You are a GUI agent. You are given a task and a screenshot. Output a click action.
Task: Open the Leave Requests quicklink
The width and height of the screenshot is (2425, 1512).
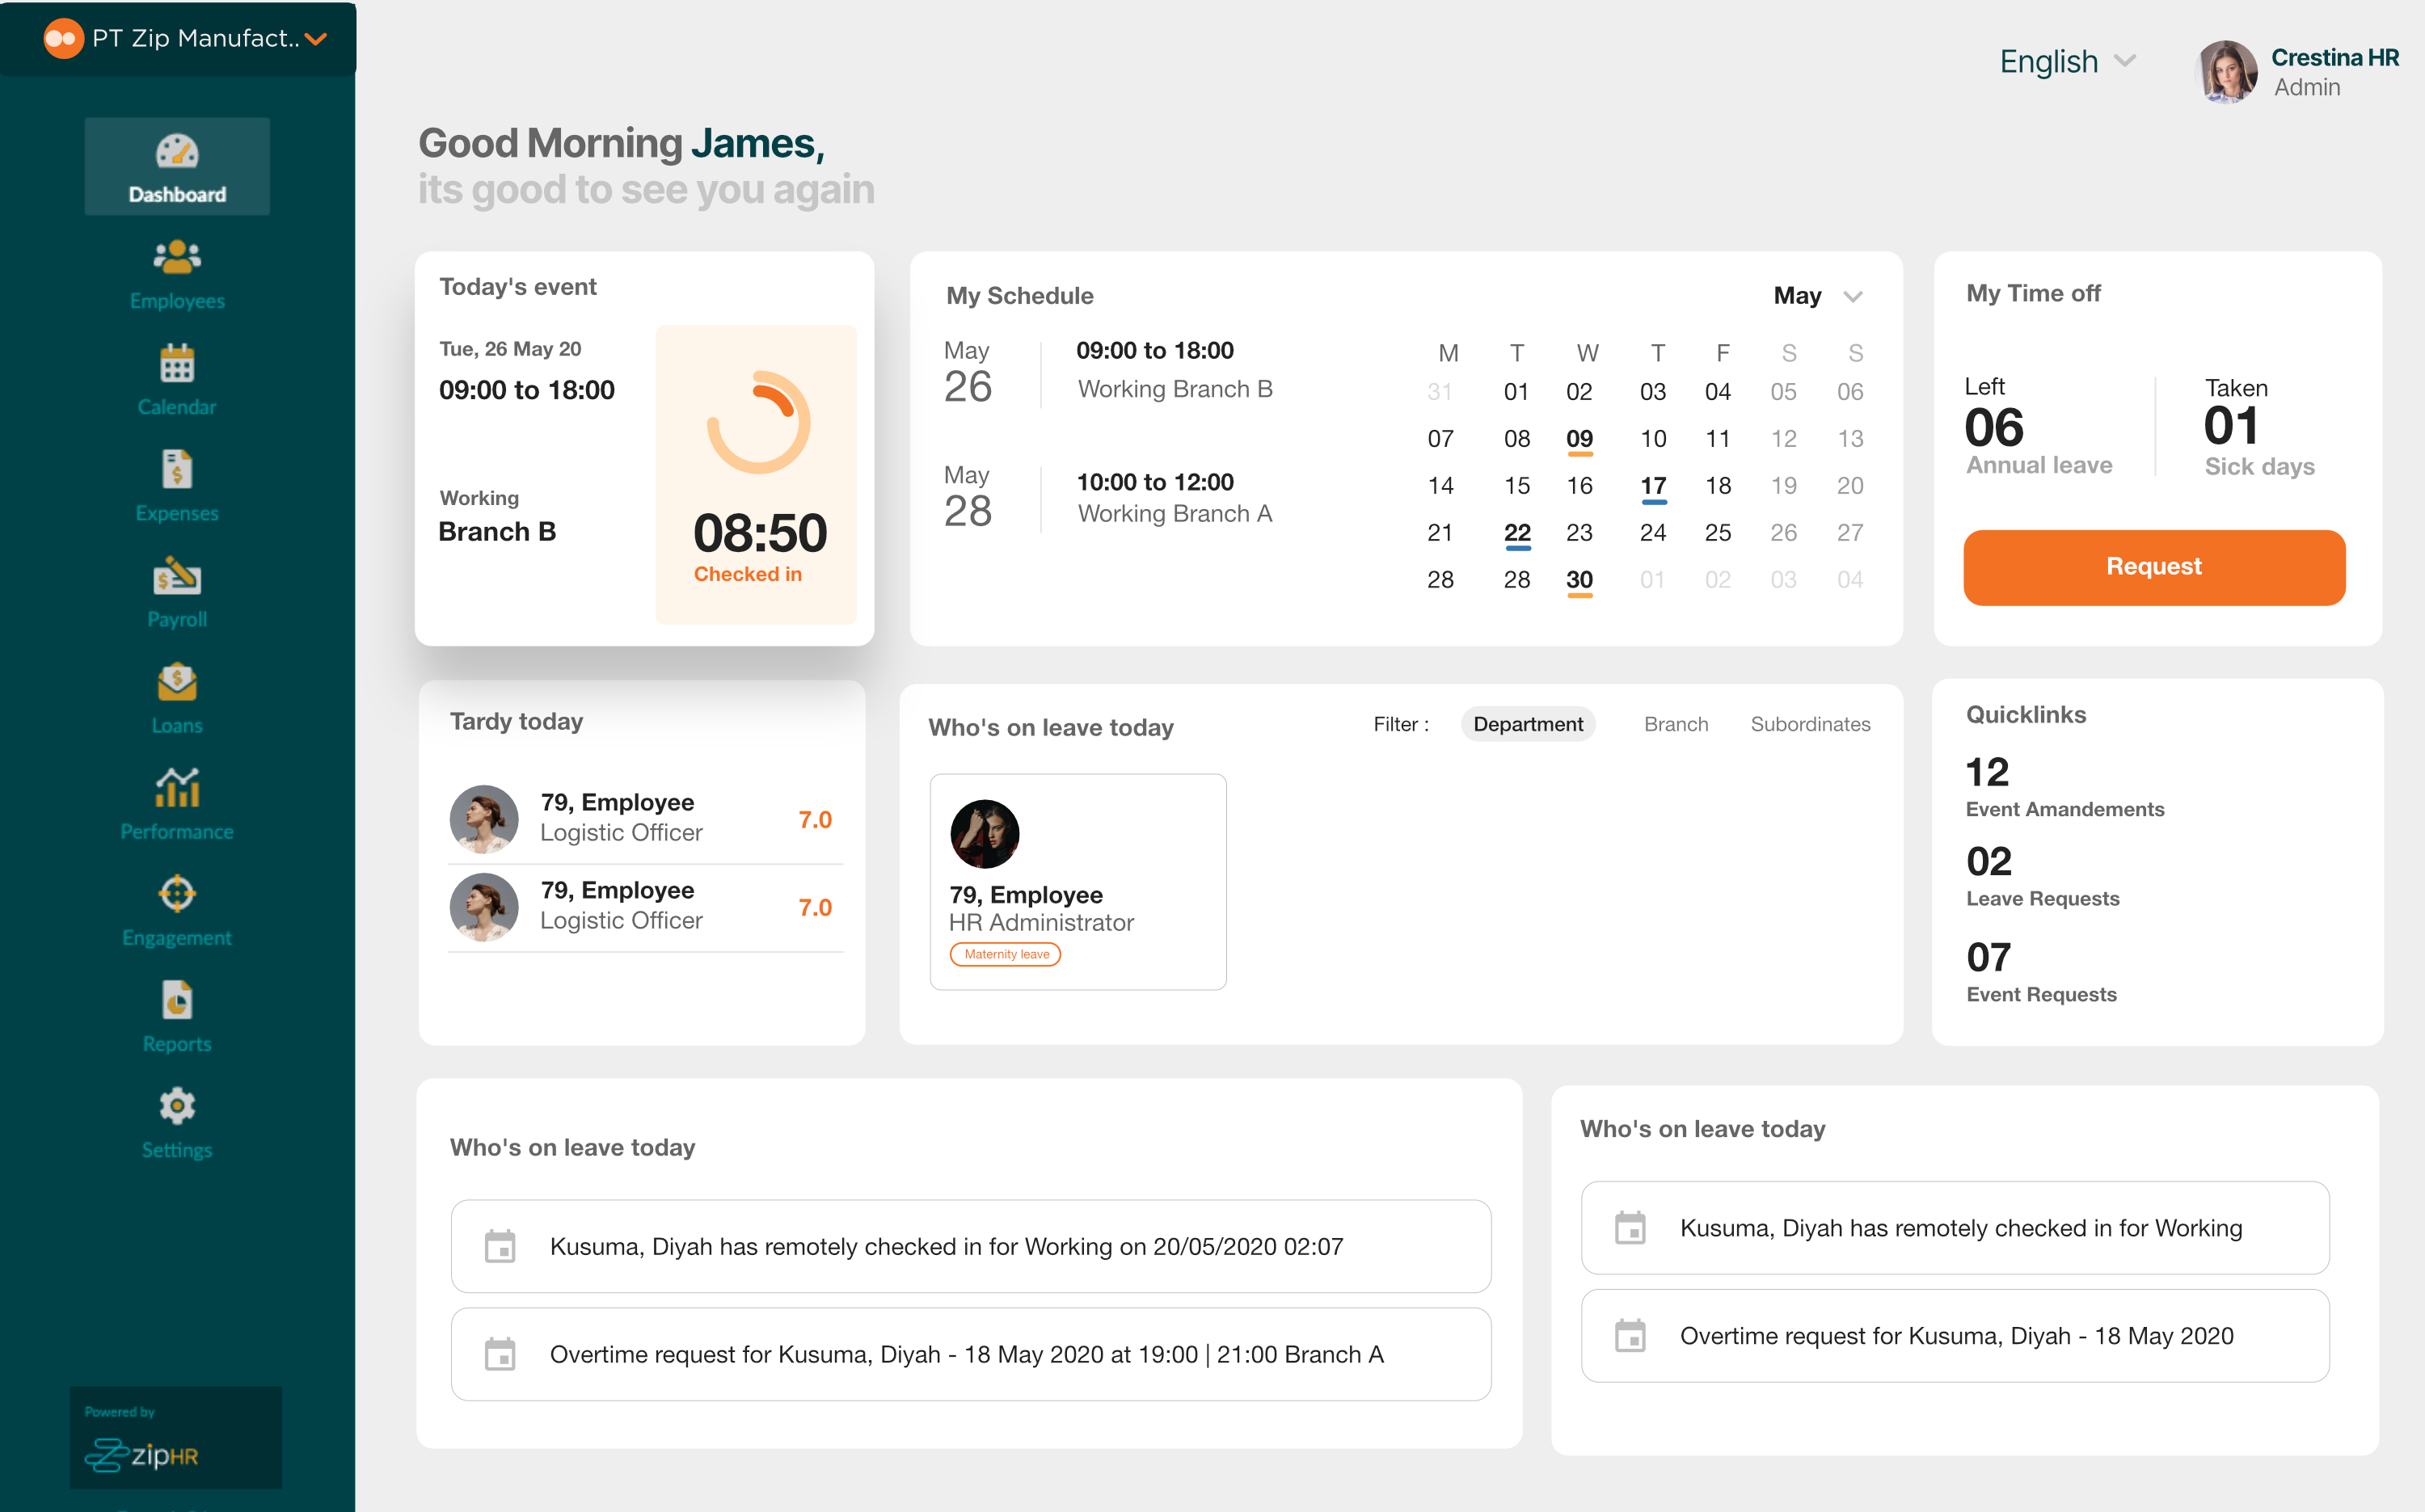[x=2041, y=897]
